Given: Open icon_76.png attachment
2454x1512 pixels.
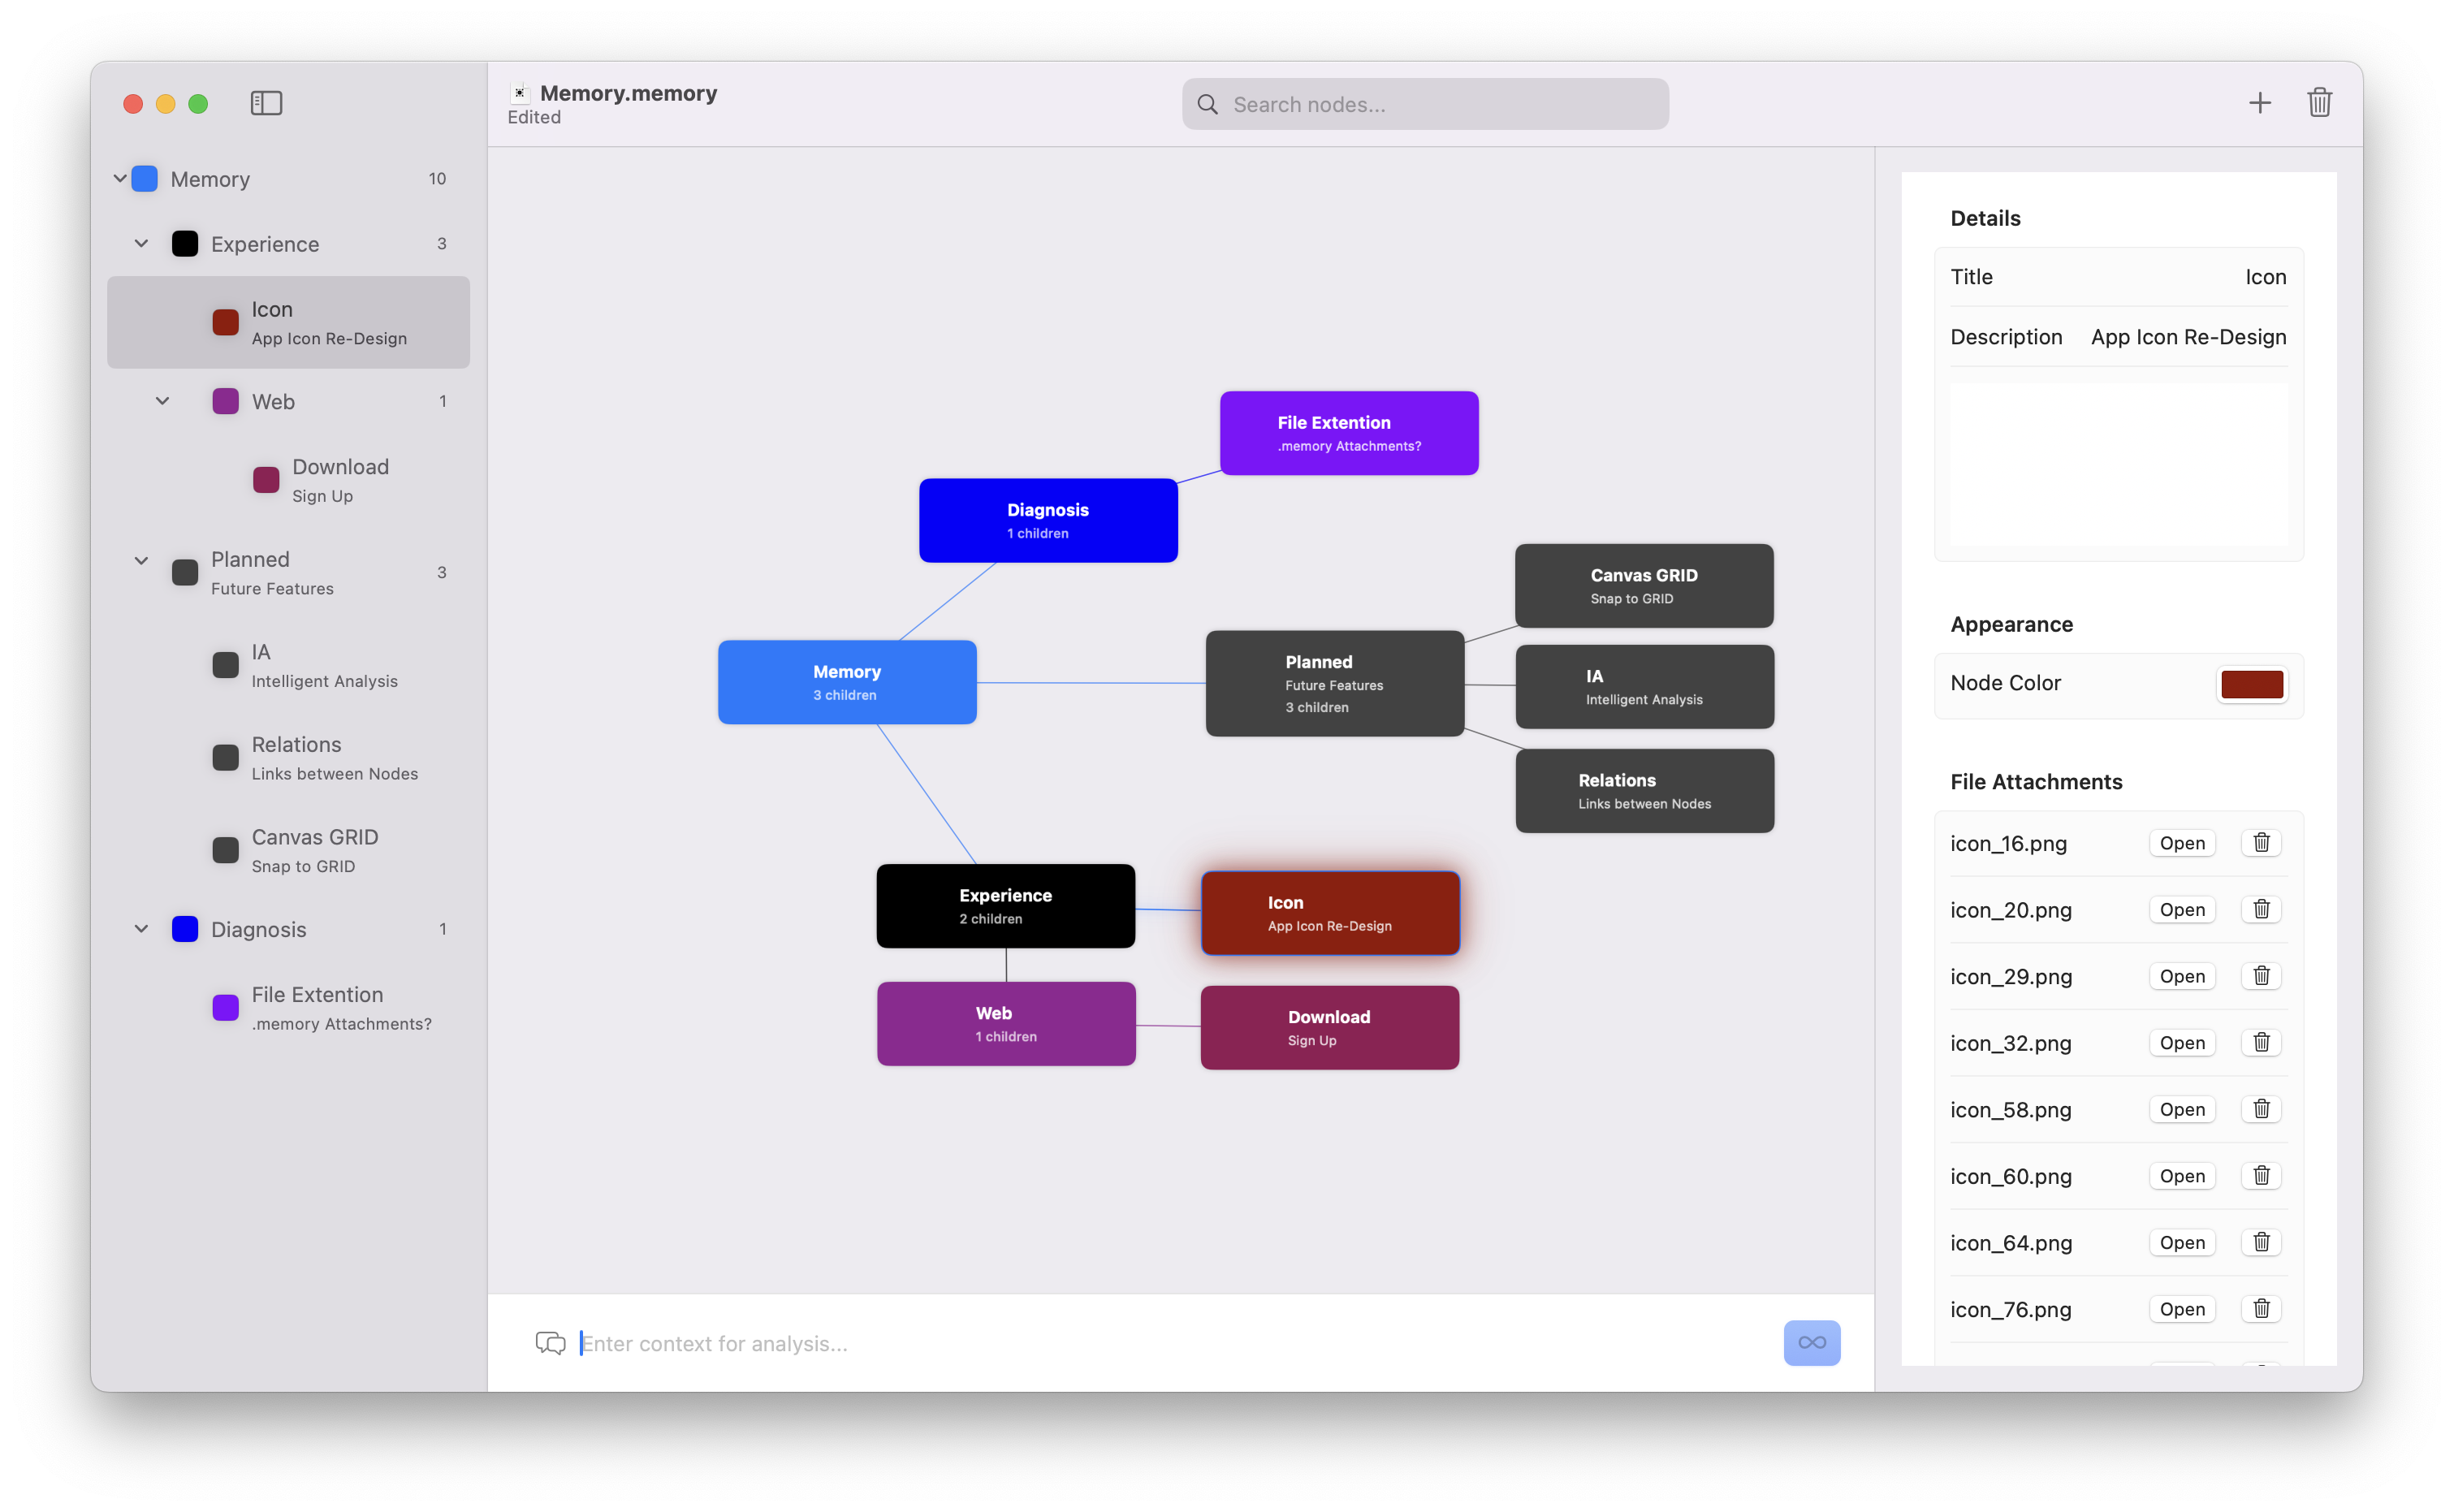Looking at the screenshot, I should point(2181,1309).
